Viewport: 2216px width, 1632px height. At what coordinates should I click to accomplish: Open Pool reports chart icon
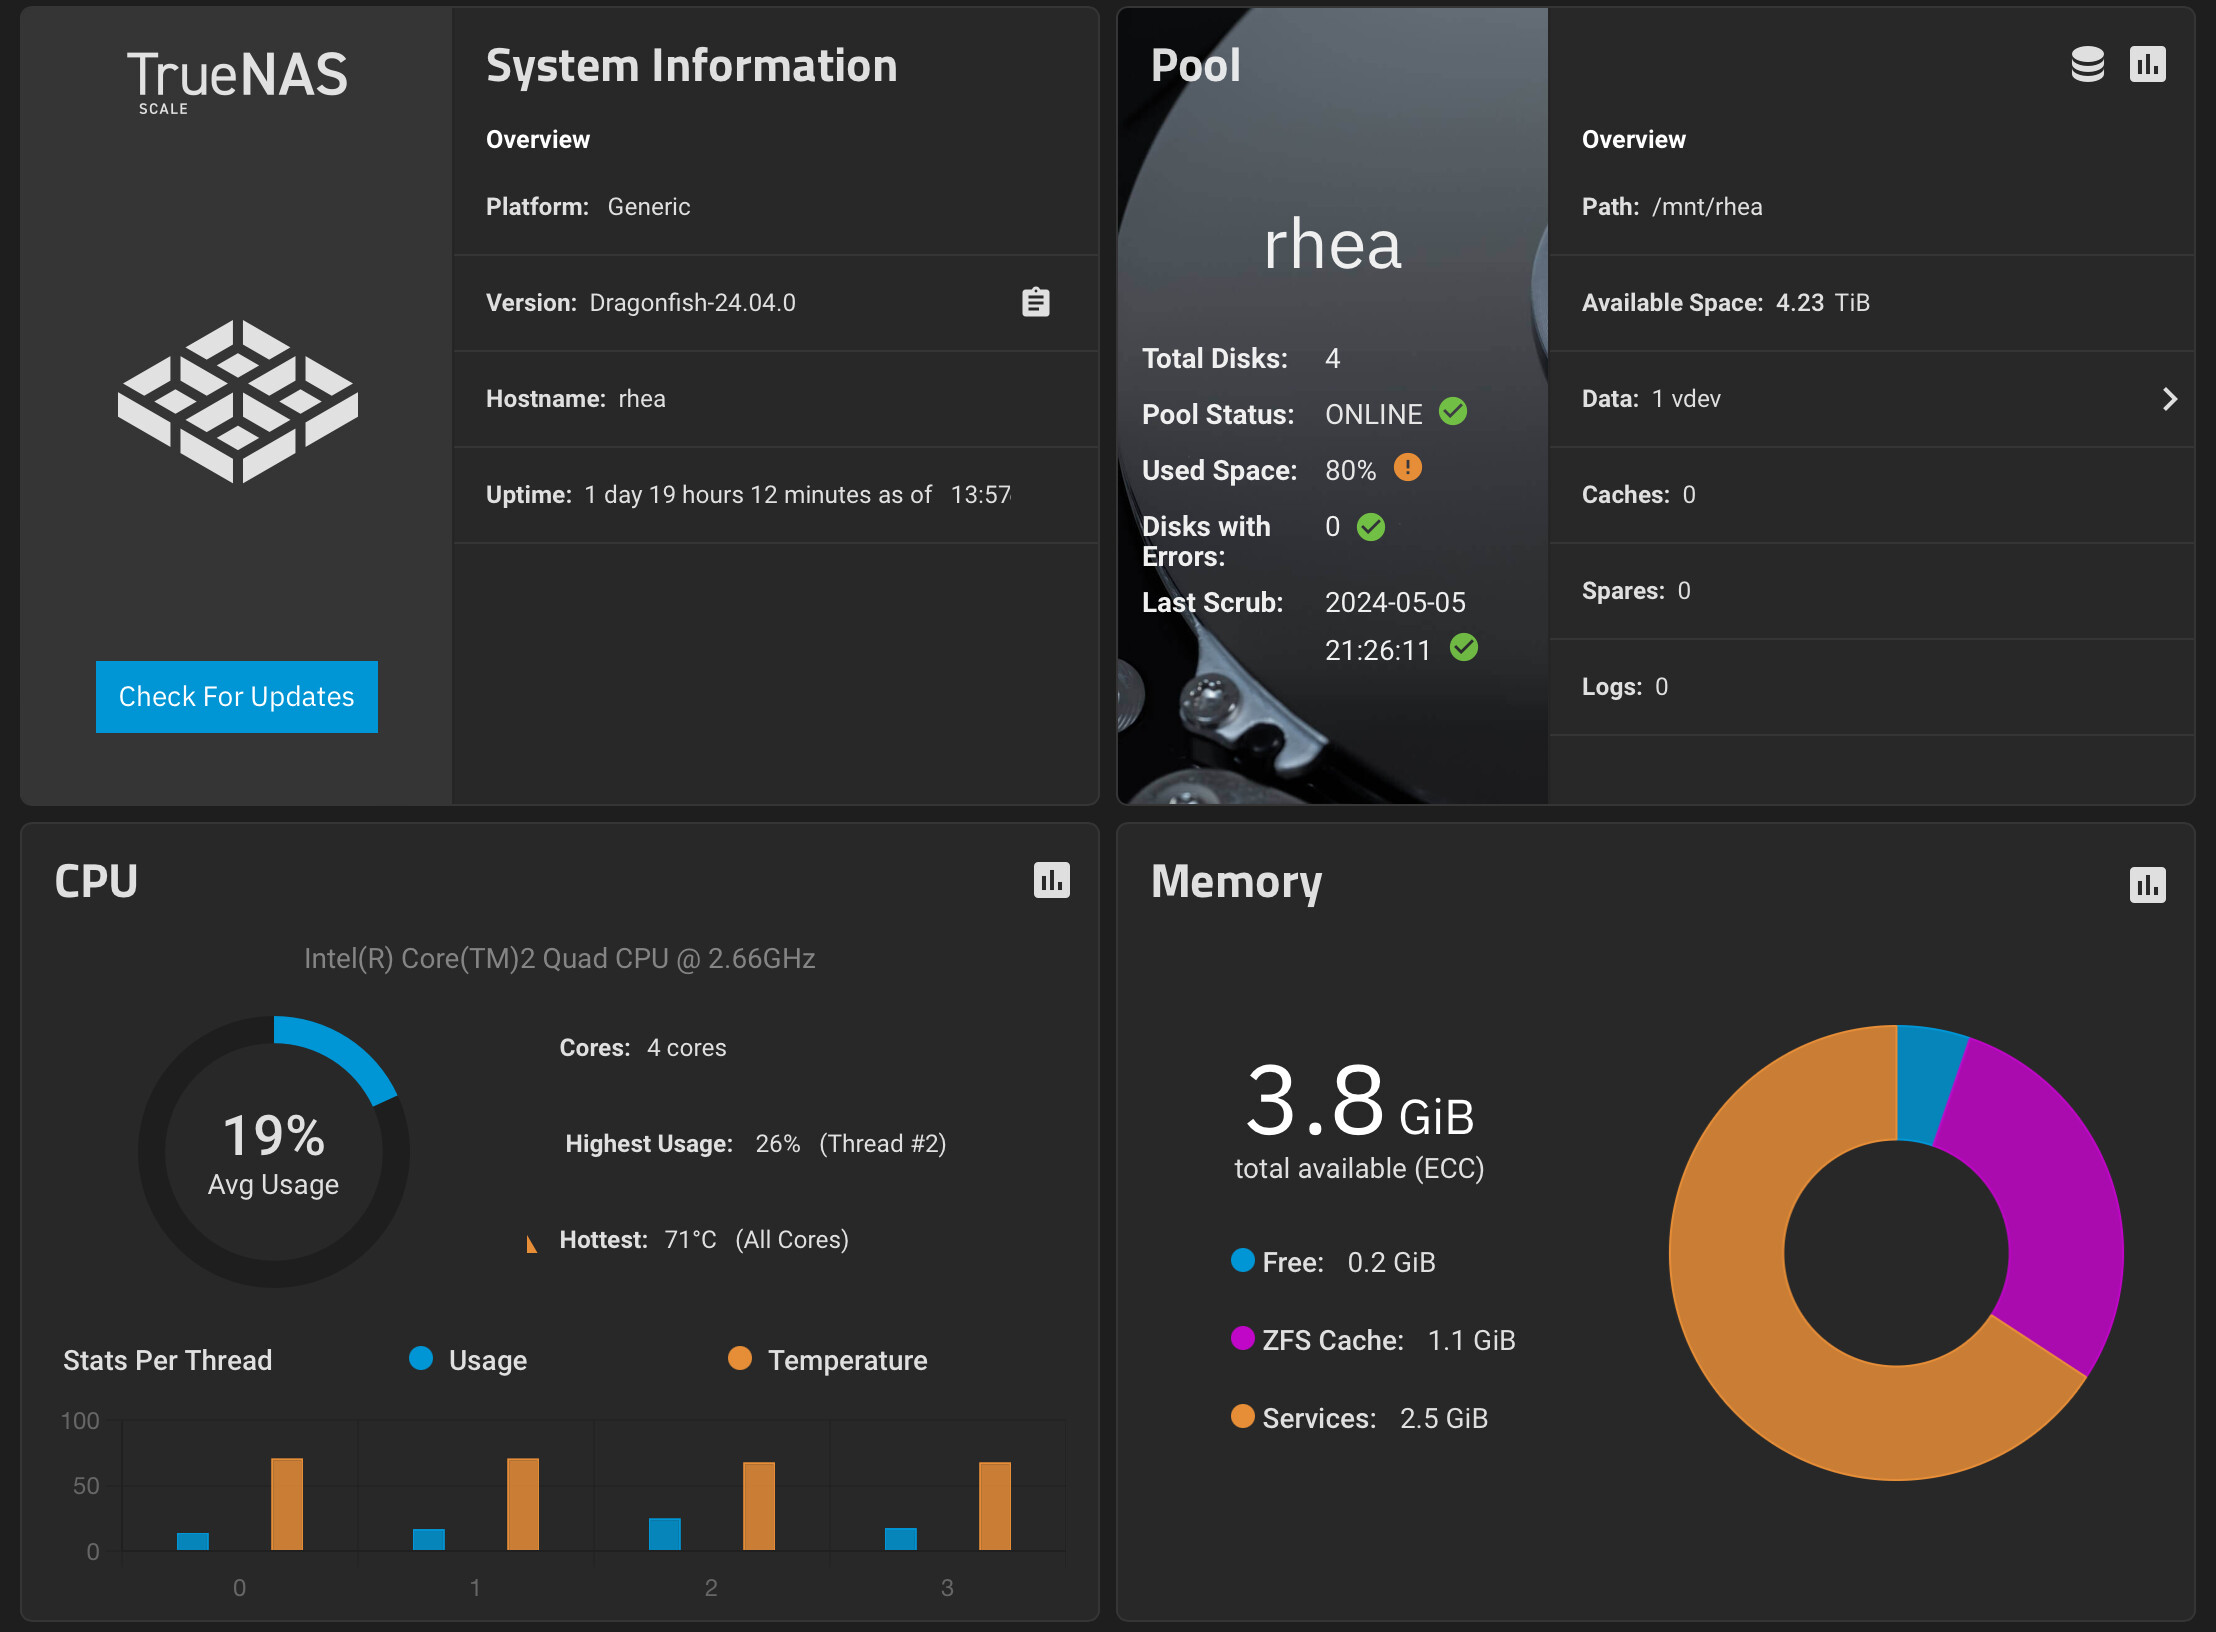coord(2147,65)
